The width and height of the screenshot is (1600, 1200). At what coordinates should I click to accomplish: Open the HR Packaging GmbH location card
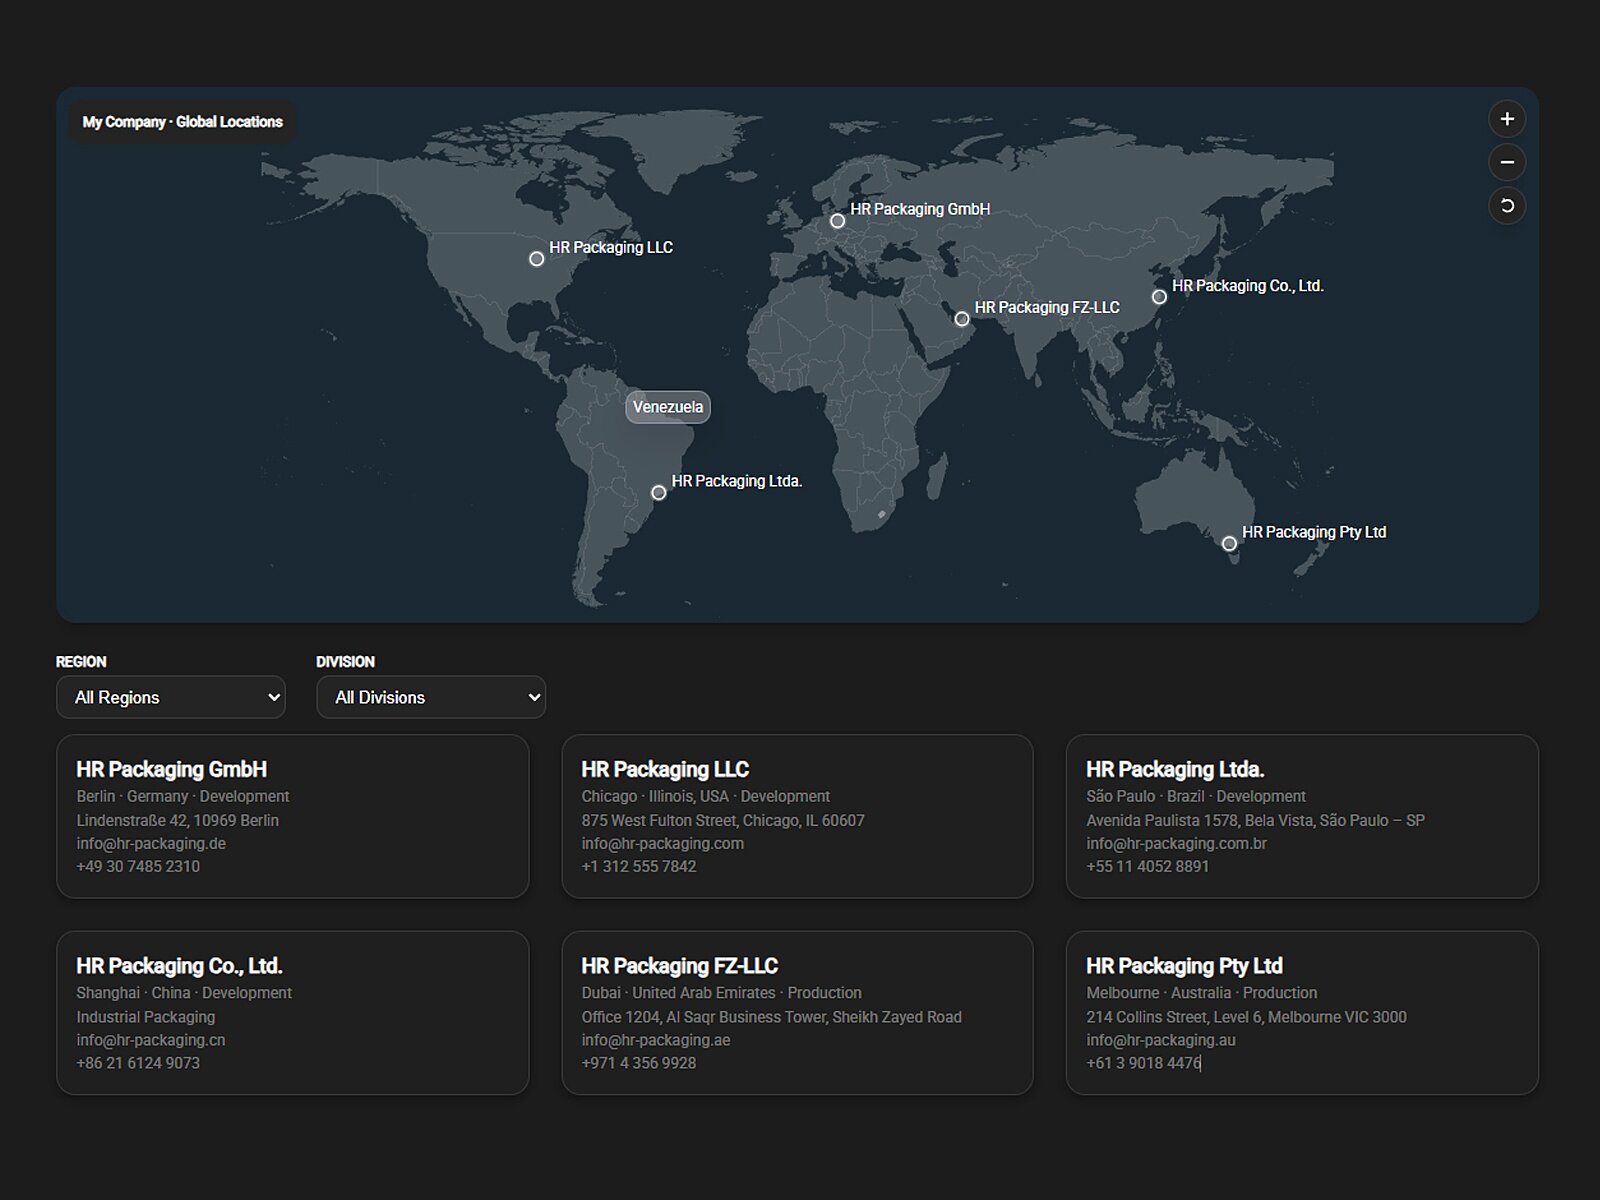click(292, 816)
